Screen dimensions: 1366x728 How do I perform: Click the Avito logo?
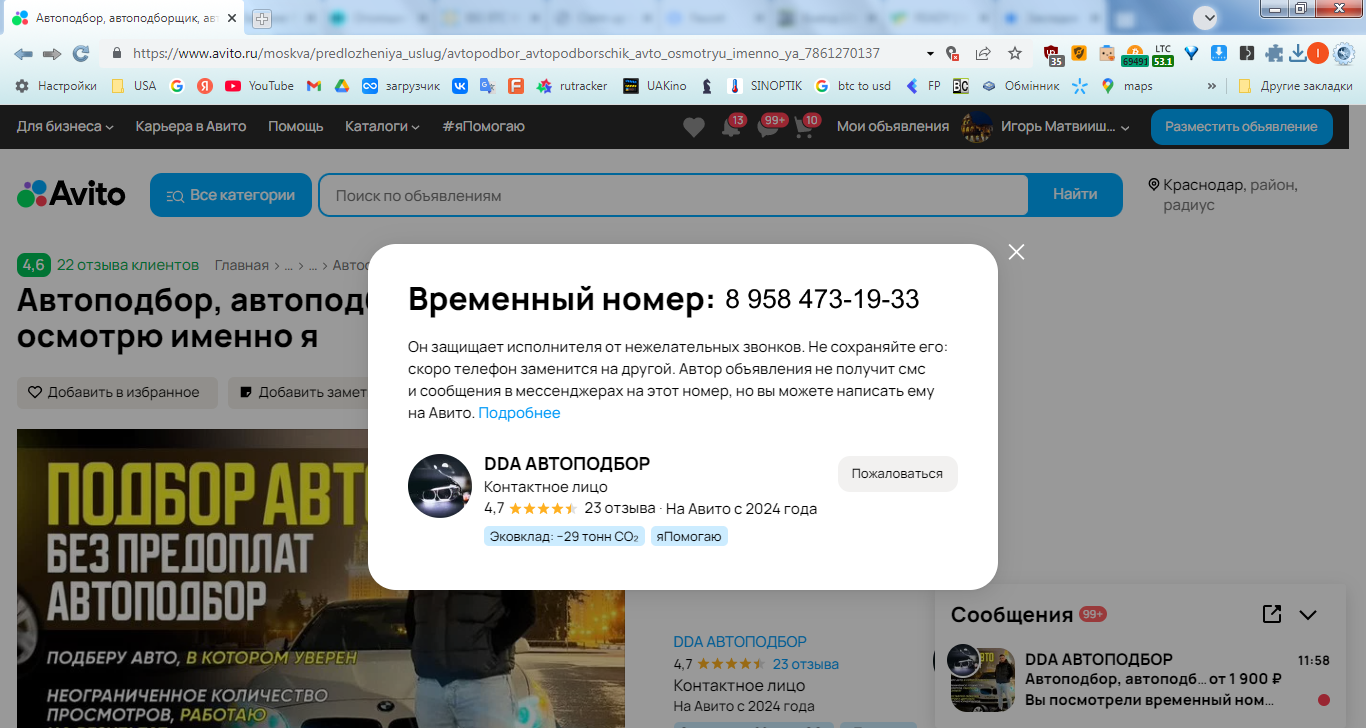click(71, 194)
